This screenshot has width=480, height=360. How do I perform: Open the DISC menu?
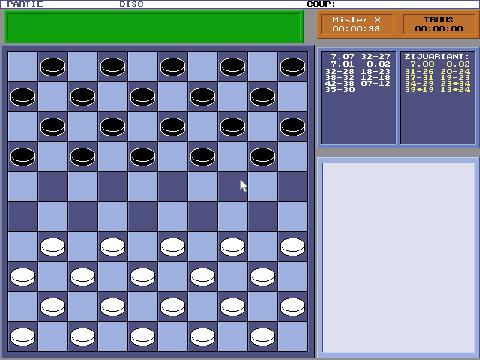(131, 4)
